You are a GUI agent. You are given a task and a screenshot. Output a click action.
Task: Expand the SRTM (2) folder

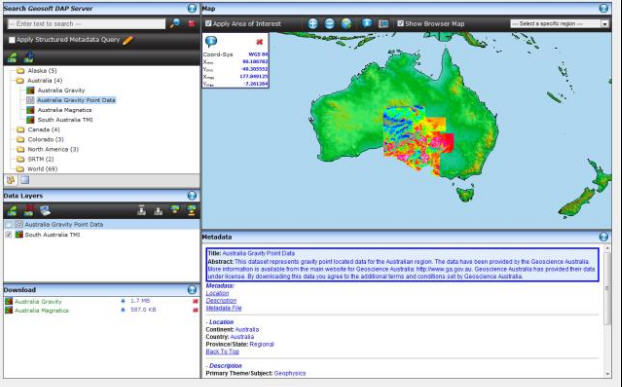[20, 159]
